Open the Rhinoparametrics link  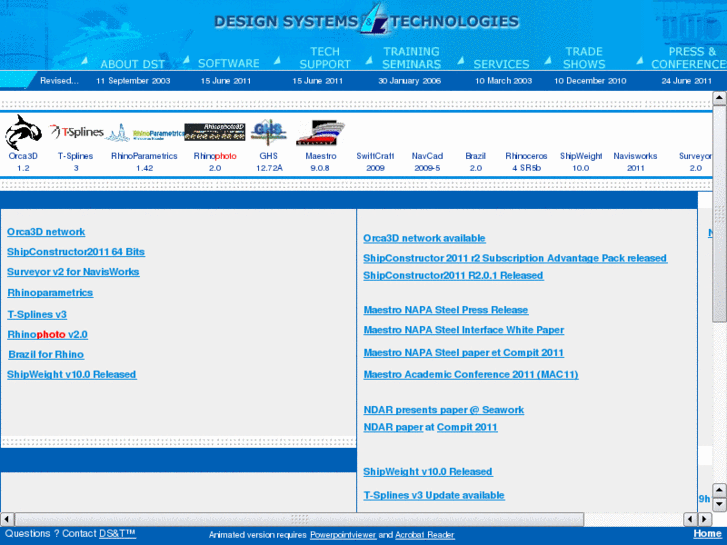pos(50,293)
